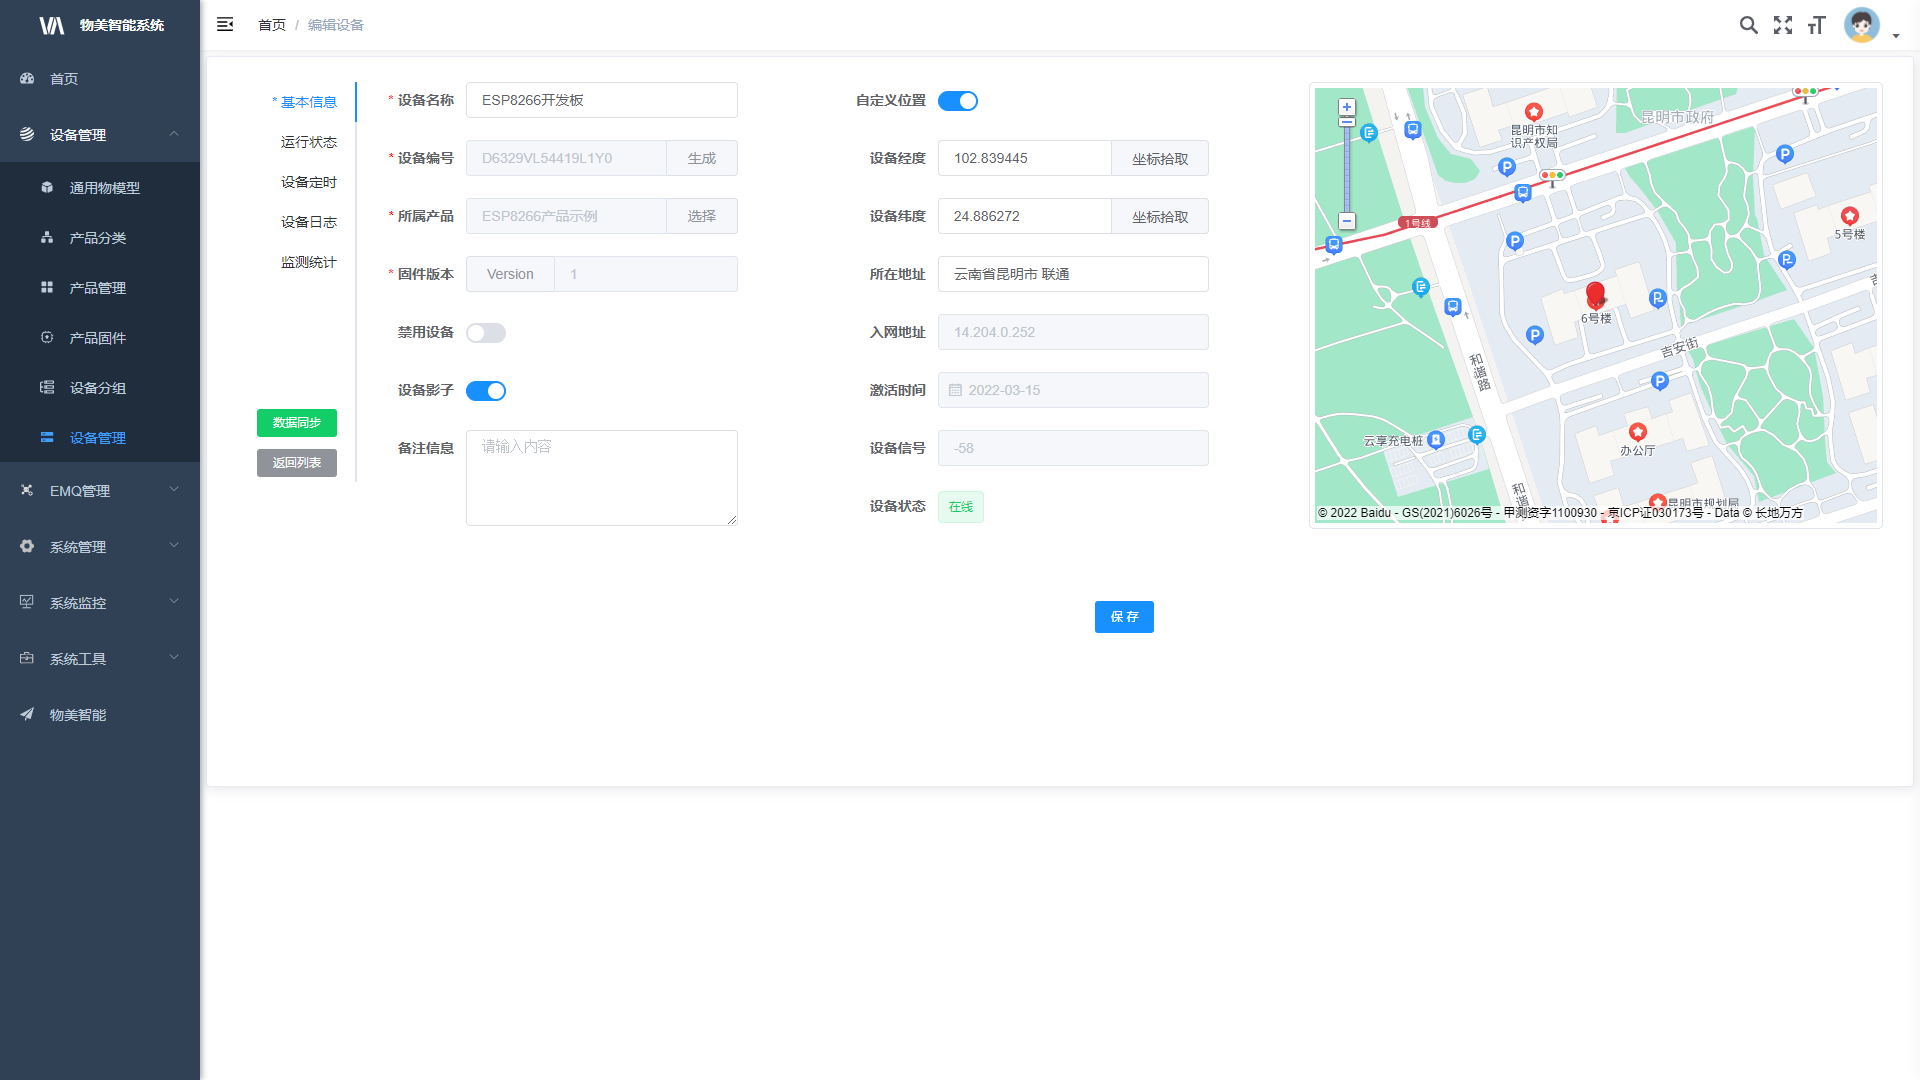Click the map zoom-in plus button
This screenshot has width=1920, height=1080.
tap(1347, 107)
